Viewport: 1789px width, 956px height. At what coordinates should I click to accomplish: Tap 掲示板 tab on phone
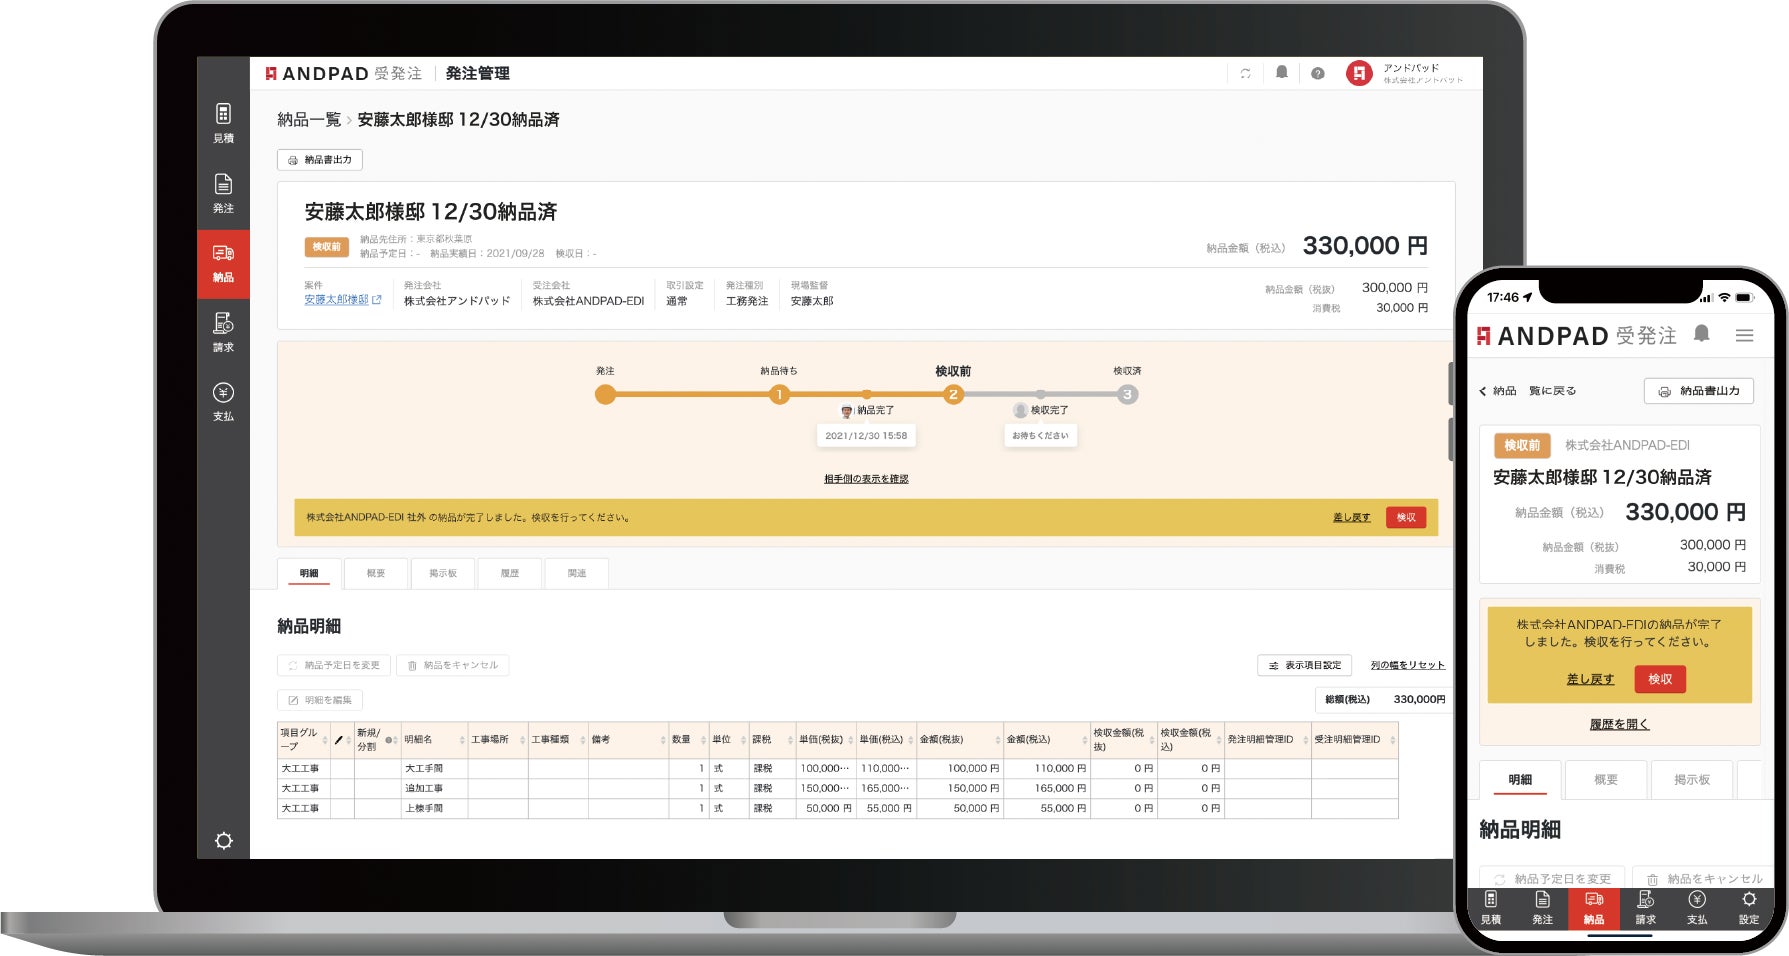(x=1692, y=780)
